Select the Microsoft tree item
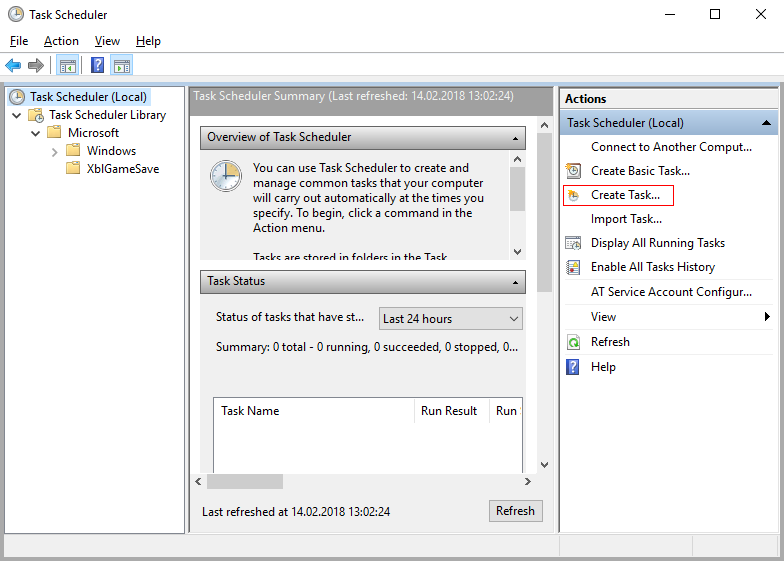This screenshot has width=784, height=561. click(x=94, y=133)
